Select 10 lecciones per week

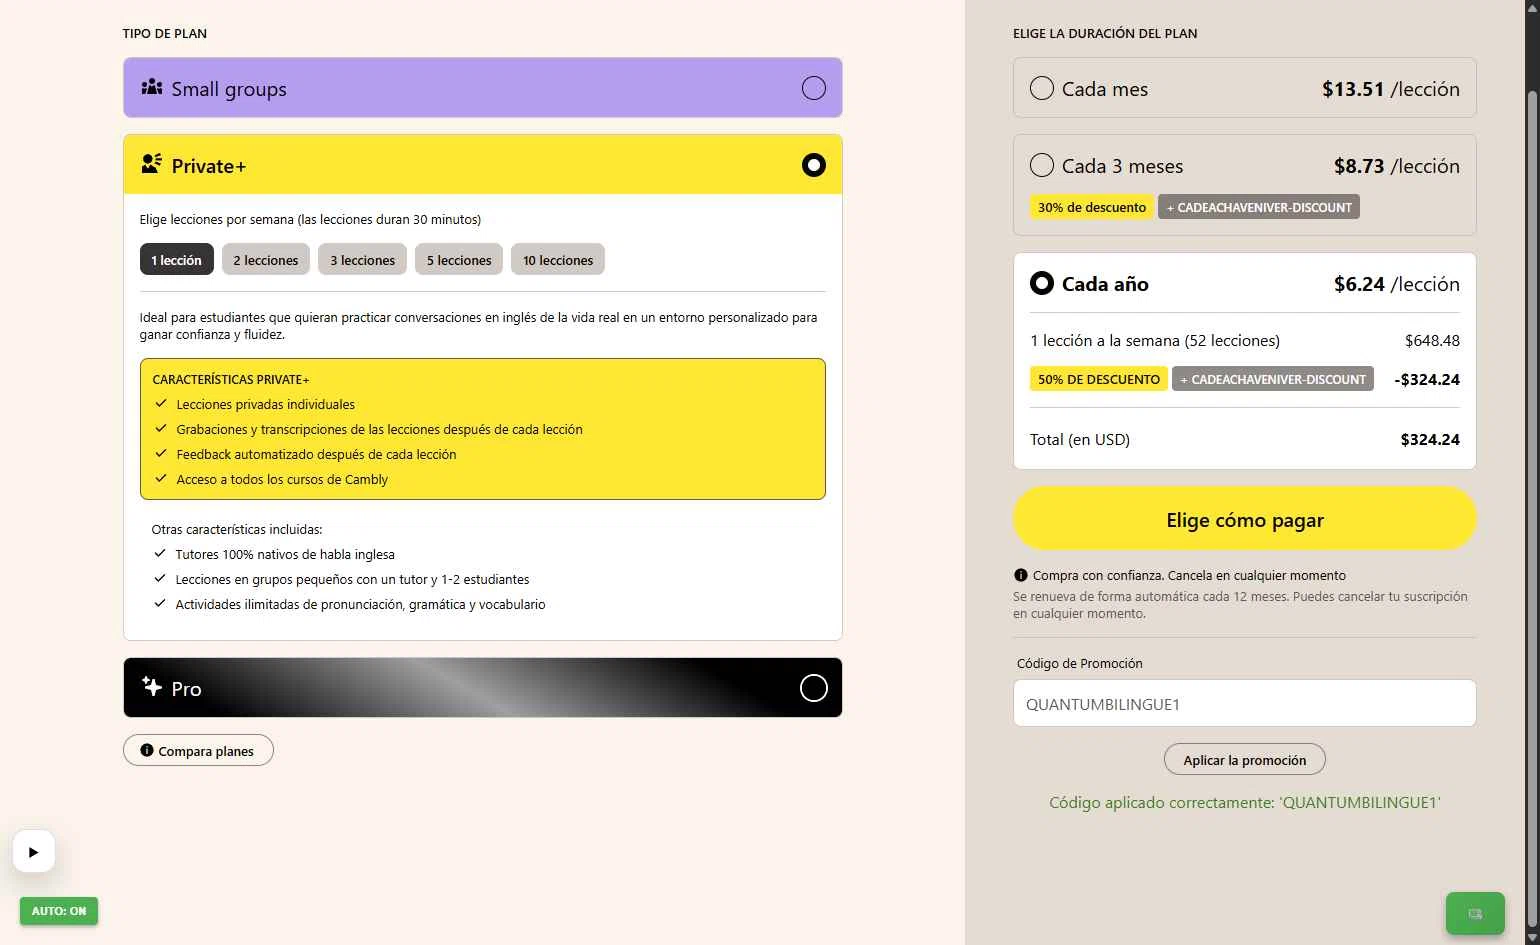(x=558, y=259)
